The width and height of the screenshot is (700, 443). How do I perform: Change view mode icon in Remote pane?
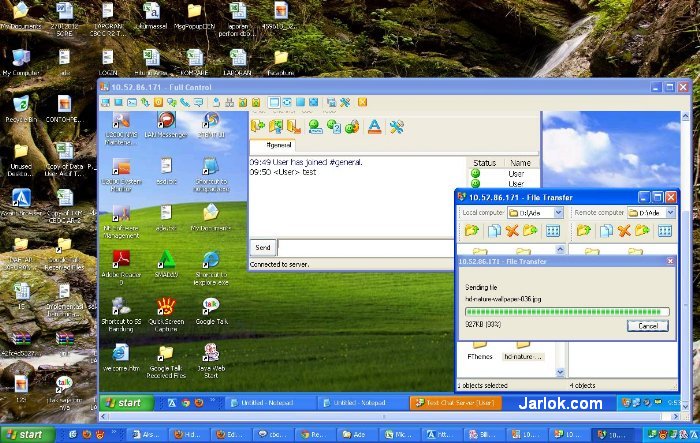click(665, 231)
